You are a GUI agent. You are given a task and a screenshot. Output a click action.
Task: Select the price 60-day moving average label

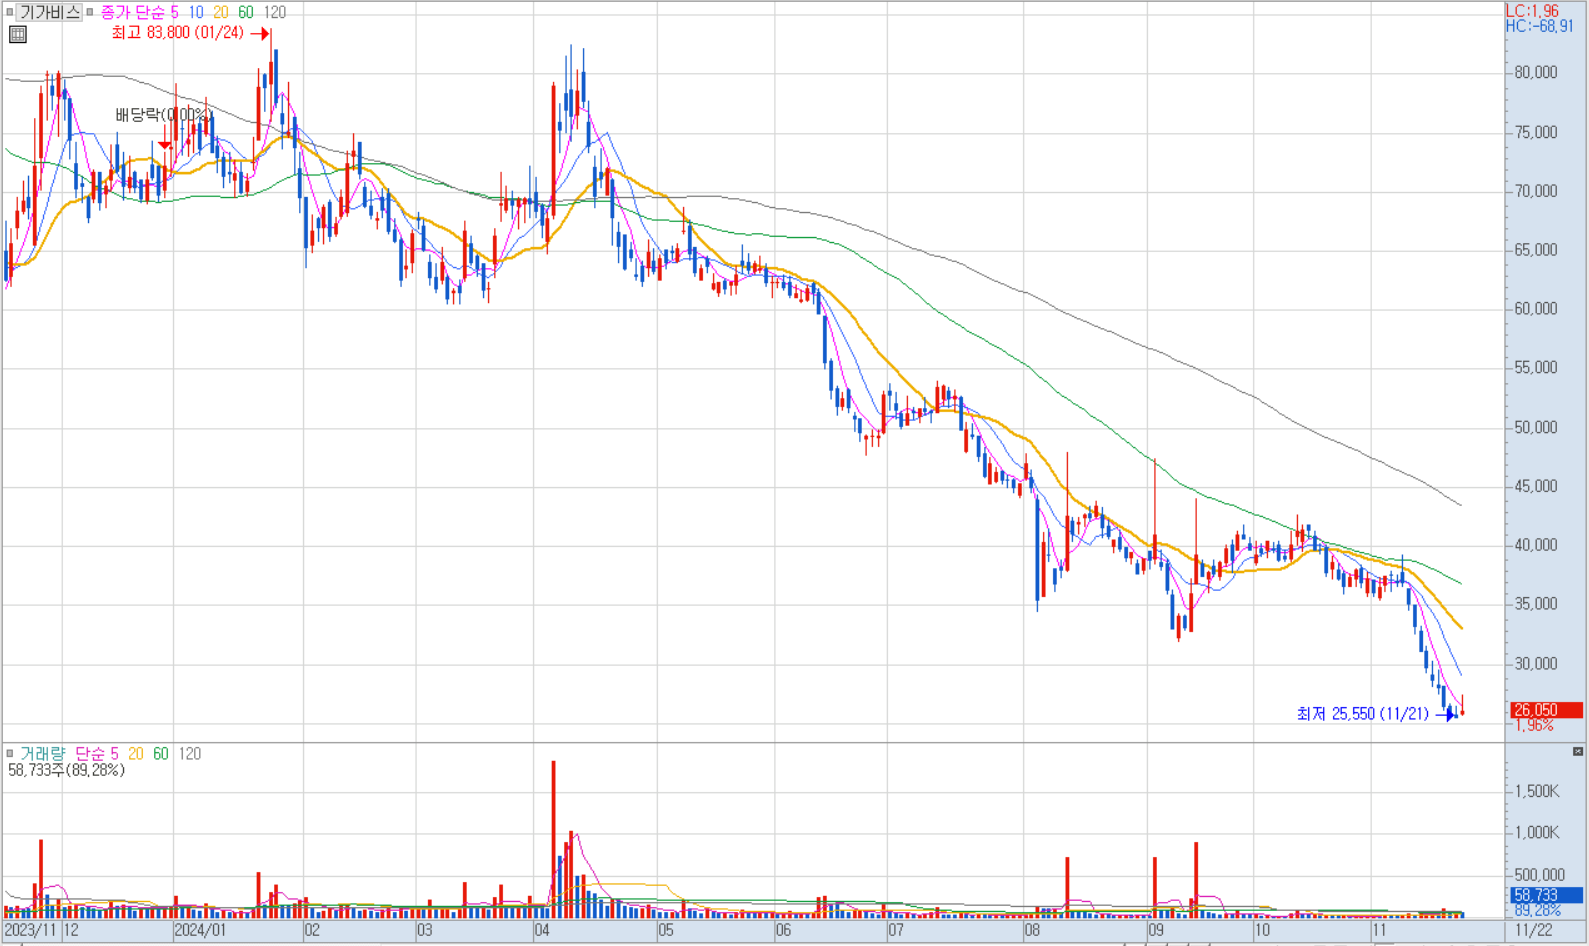tap(246, 12)
